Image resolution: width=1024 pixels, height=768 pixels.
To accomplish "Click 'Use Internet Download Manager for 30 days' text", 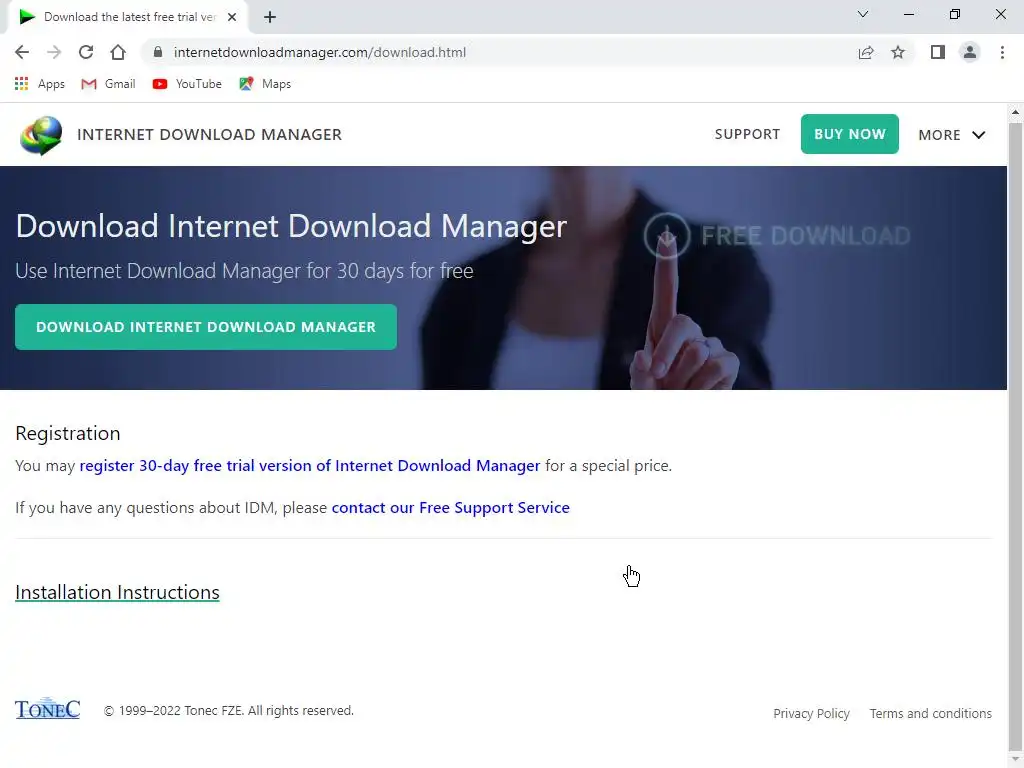I will click(244, 270).
